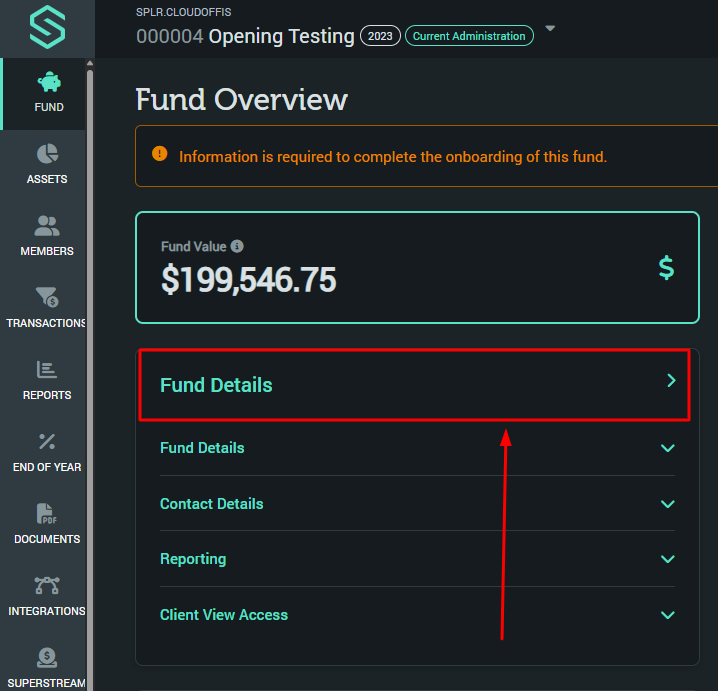This screenshot has width=718, height=691.
Task: Click the info icon beside Fund Value
Action: click(x=237, y=246)
